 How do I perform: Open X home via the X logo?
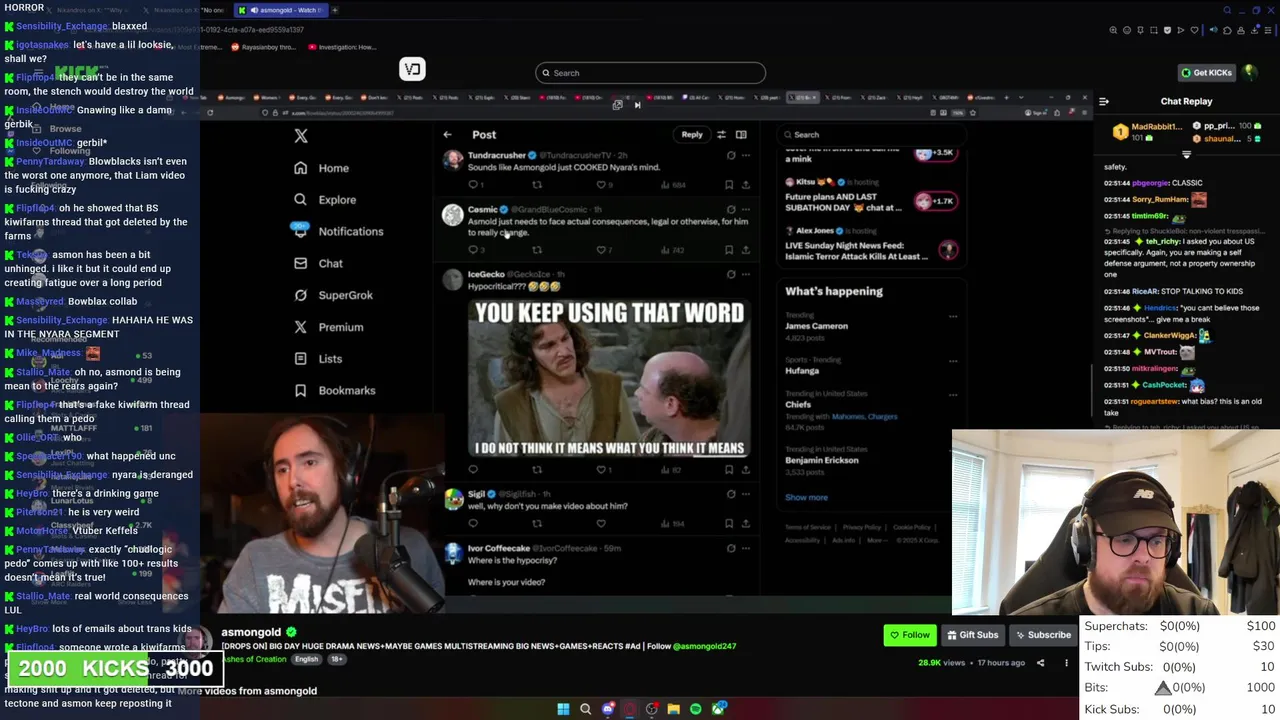click(301, 136)
